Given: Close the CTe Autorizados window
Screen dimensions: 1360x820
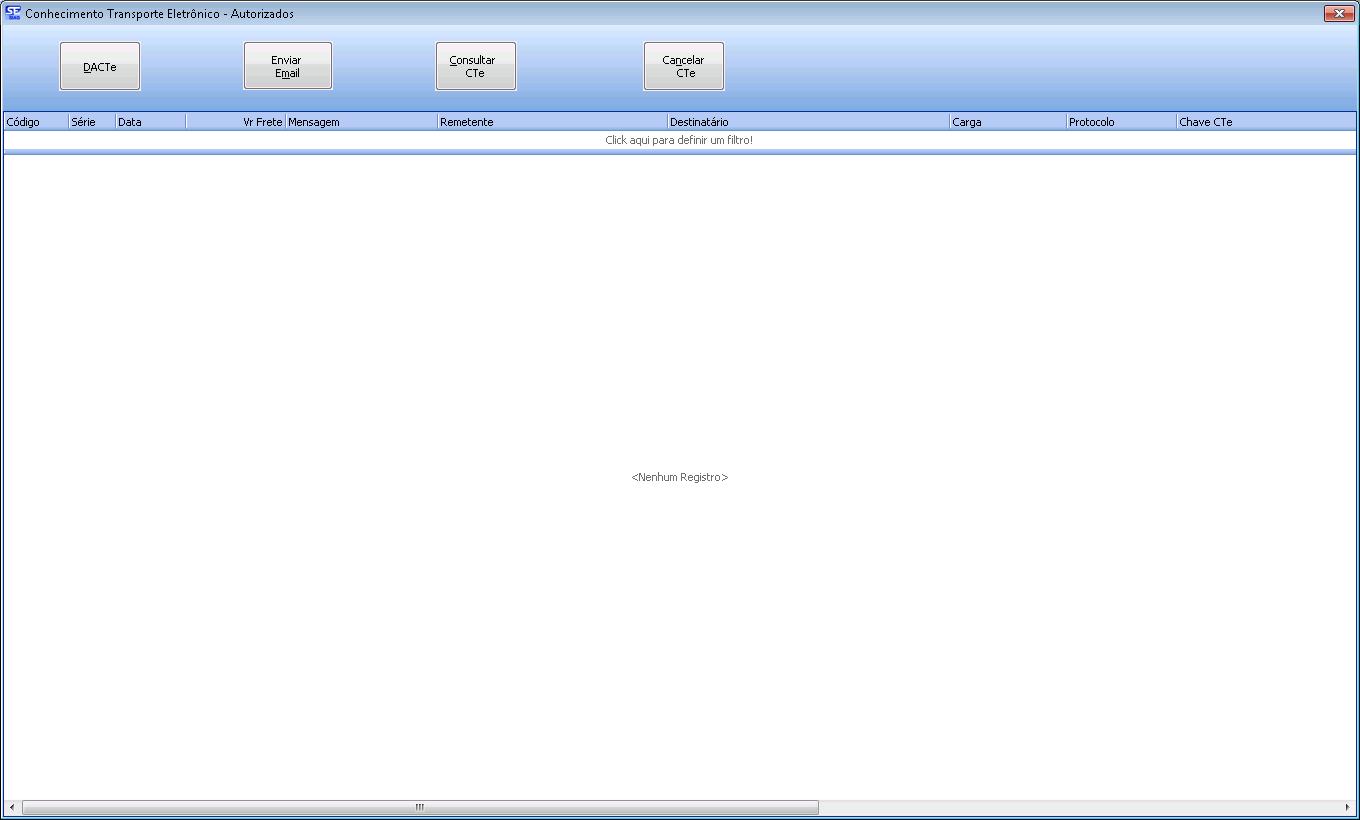Looking at the screenshot, I should click(1338, 14).
